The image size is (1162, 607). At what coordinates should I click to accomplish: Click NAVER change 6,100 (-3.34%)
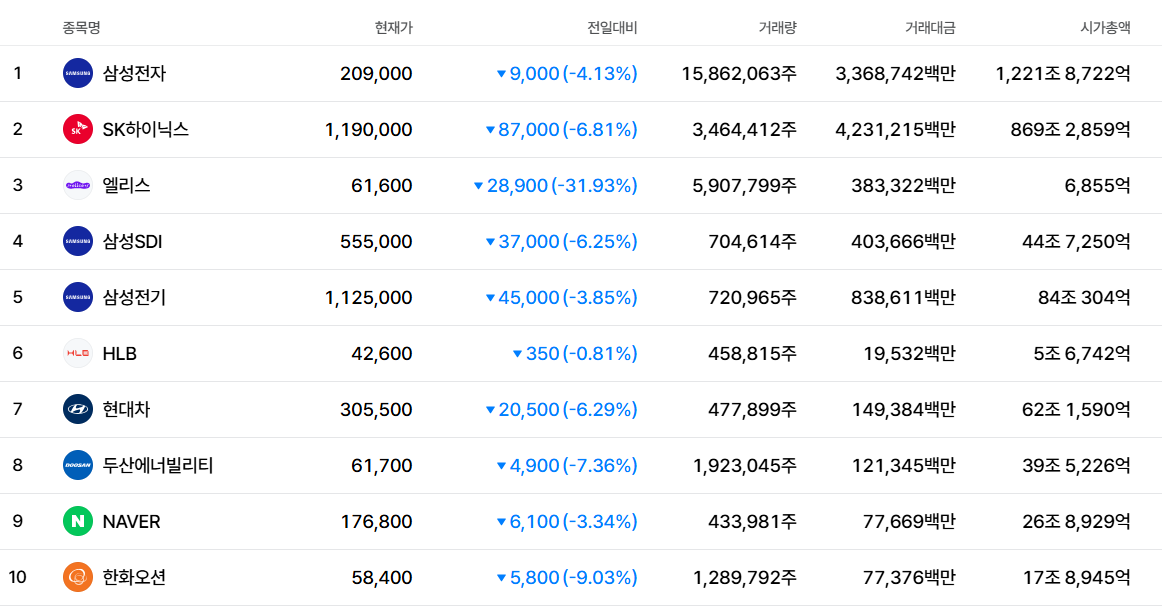point(567,522)
